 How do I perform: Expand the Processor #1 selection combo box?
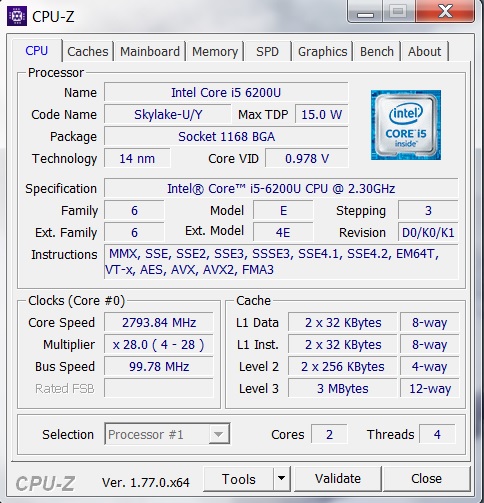pos(167,434)
